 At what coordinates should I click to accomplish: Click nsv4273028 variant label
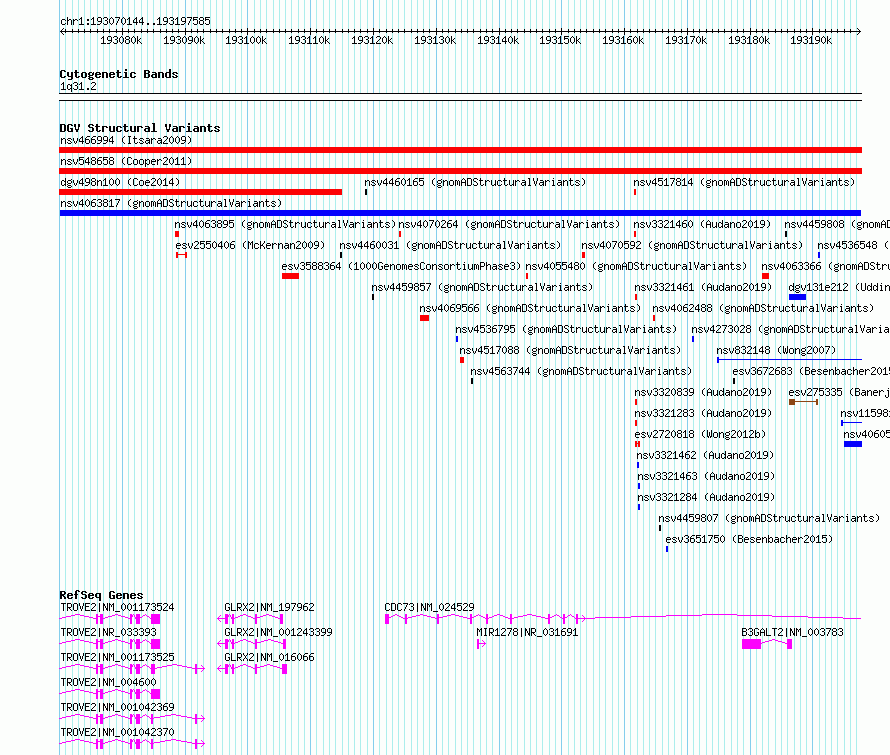(790, 329)
